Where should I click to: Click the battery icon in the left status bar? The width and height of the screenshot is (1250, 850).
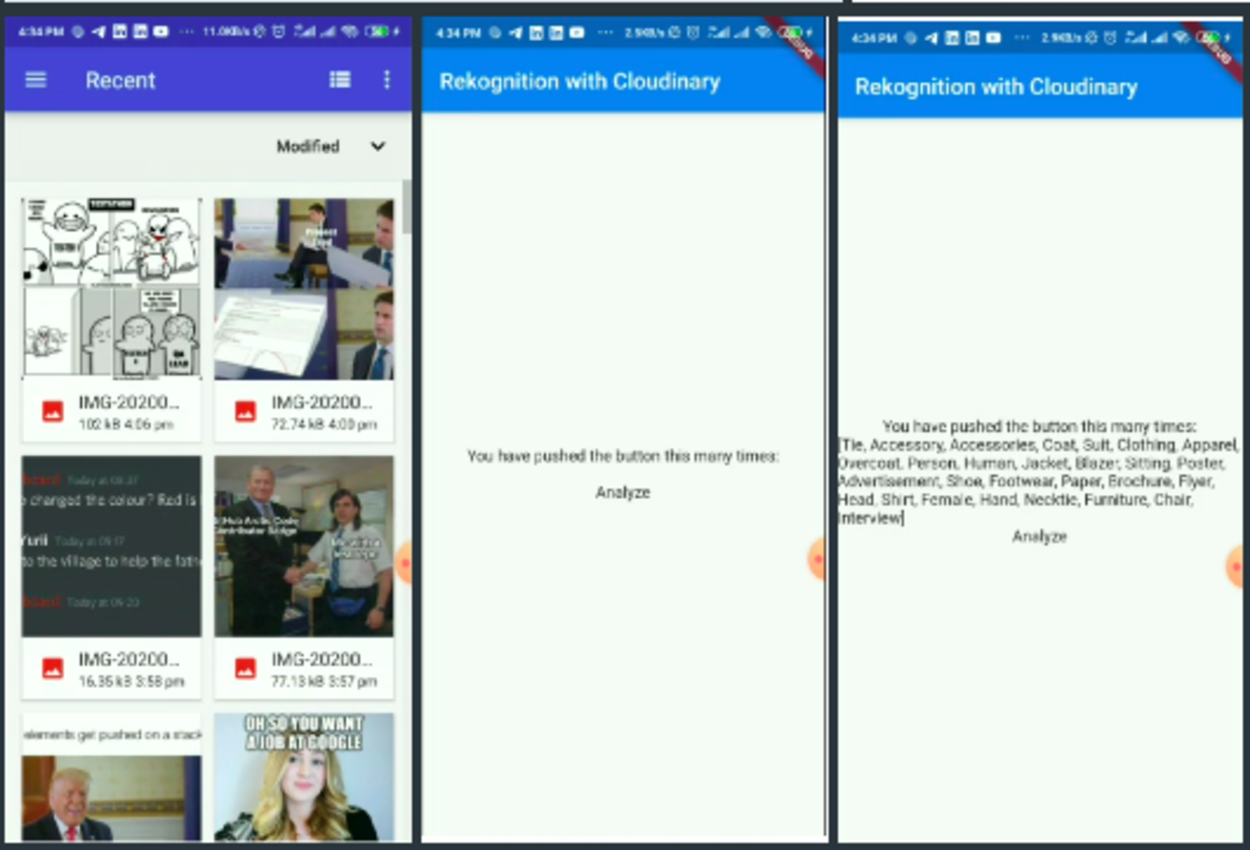coord(379,32)
